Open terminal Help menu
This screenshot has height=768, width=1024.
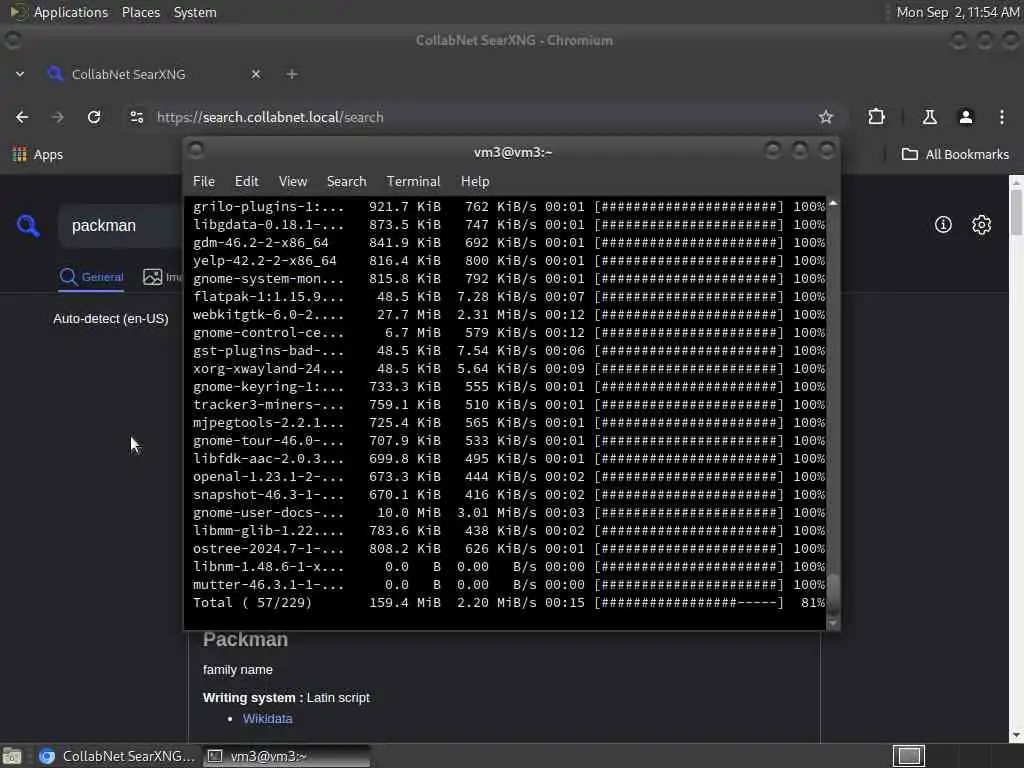click(475, 181)
